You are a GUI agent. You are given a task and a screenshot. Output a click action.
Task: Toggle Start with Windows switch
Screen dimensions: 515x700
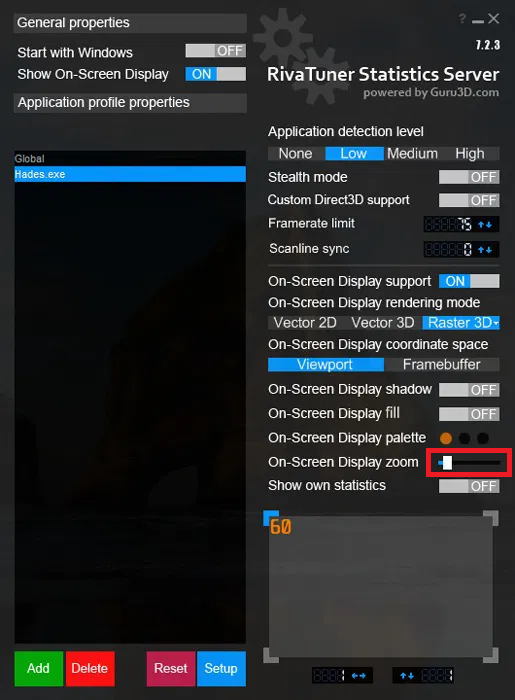click(216, 50)
